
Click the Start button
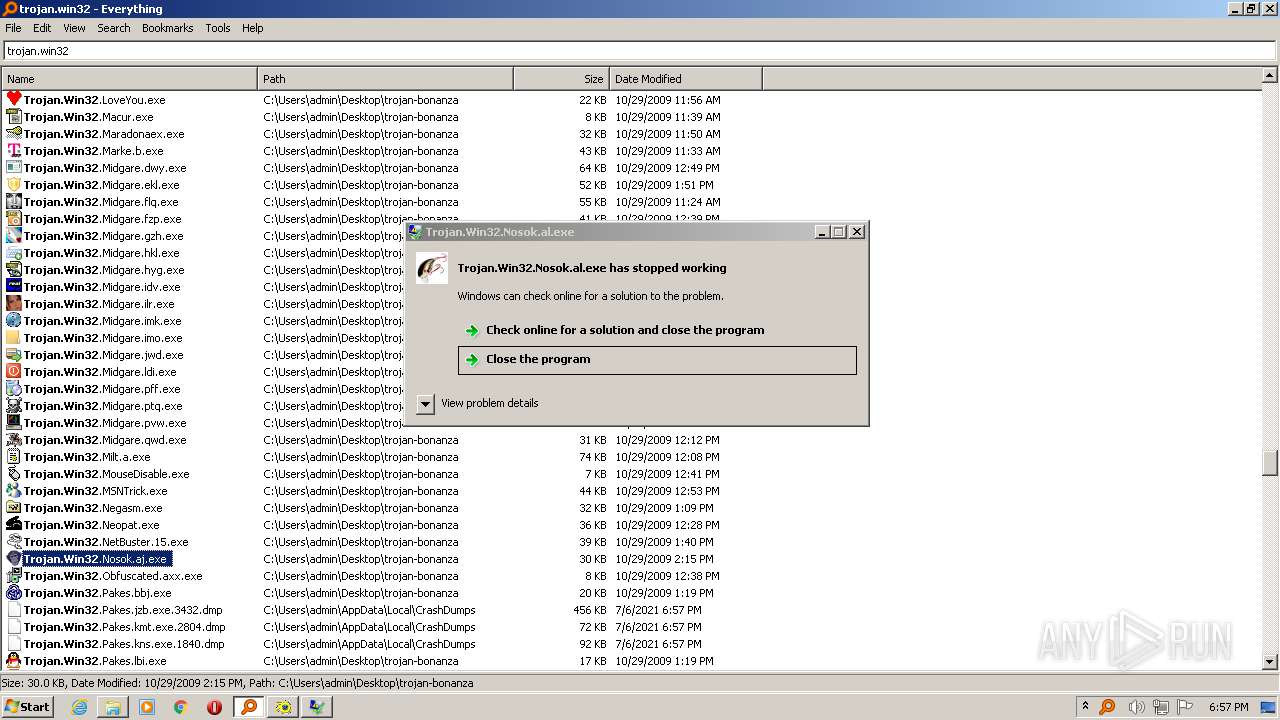click(28, 706)
